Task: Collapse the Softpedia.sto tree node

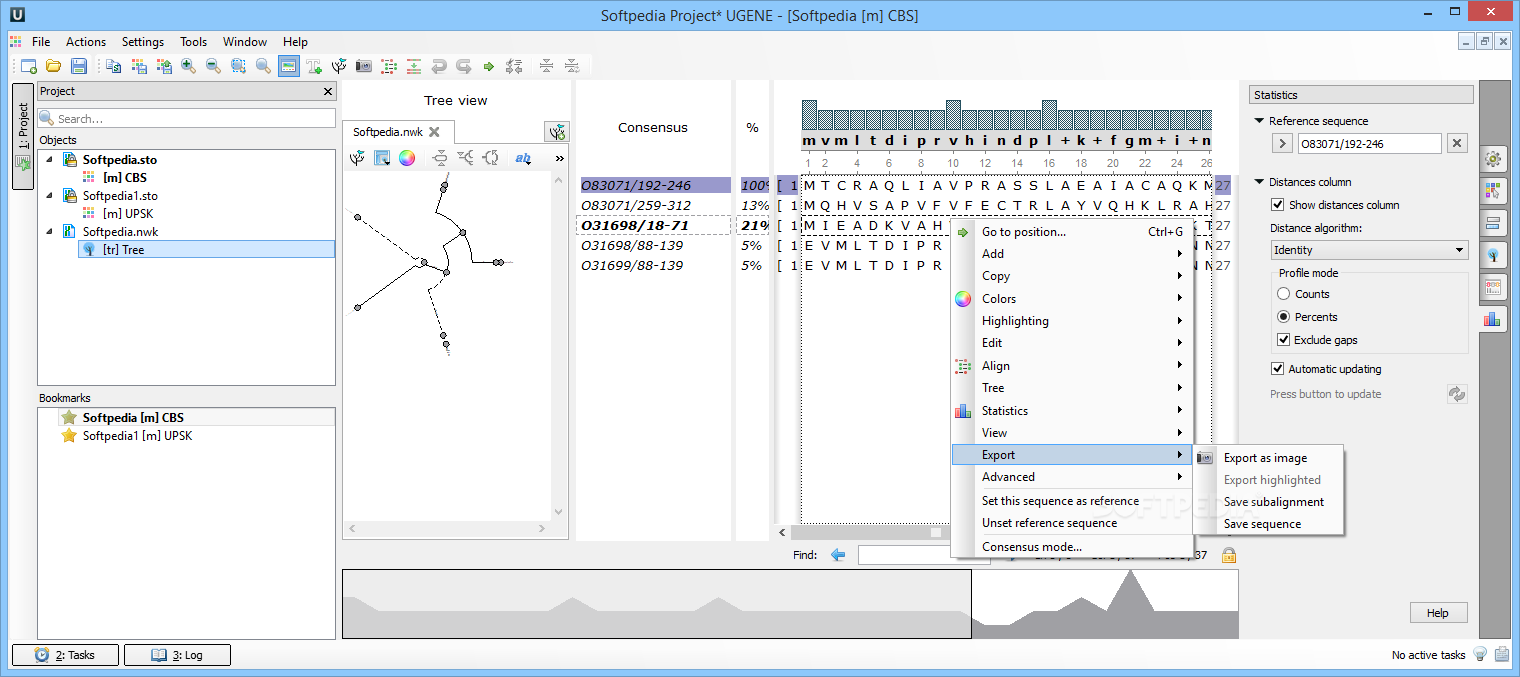Action: [49, 160]
